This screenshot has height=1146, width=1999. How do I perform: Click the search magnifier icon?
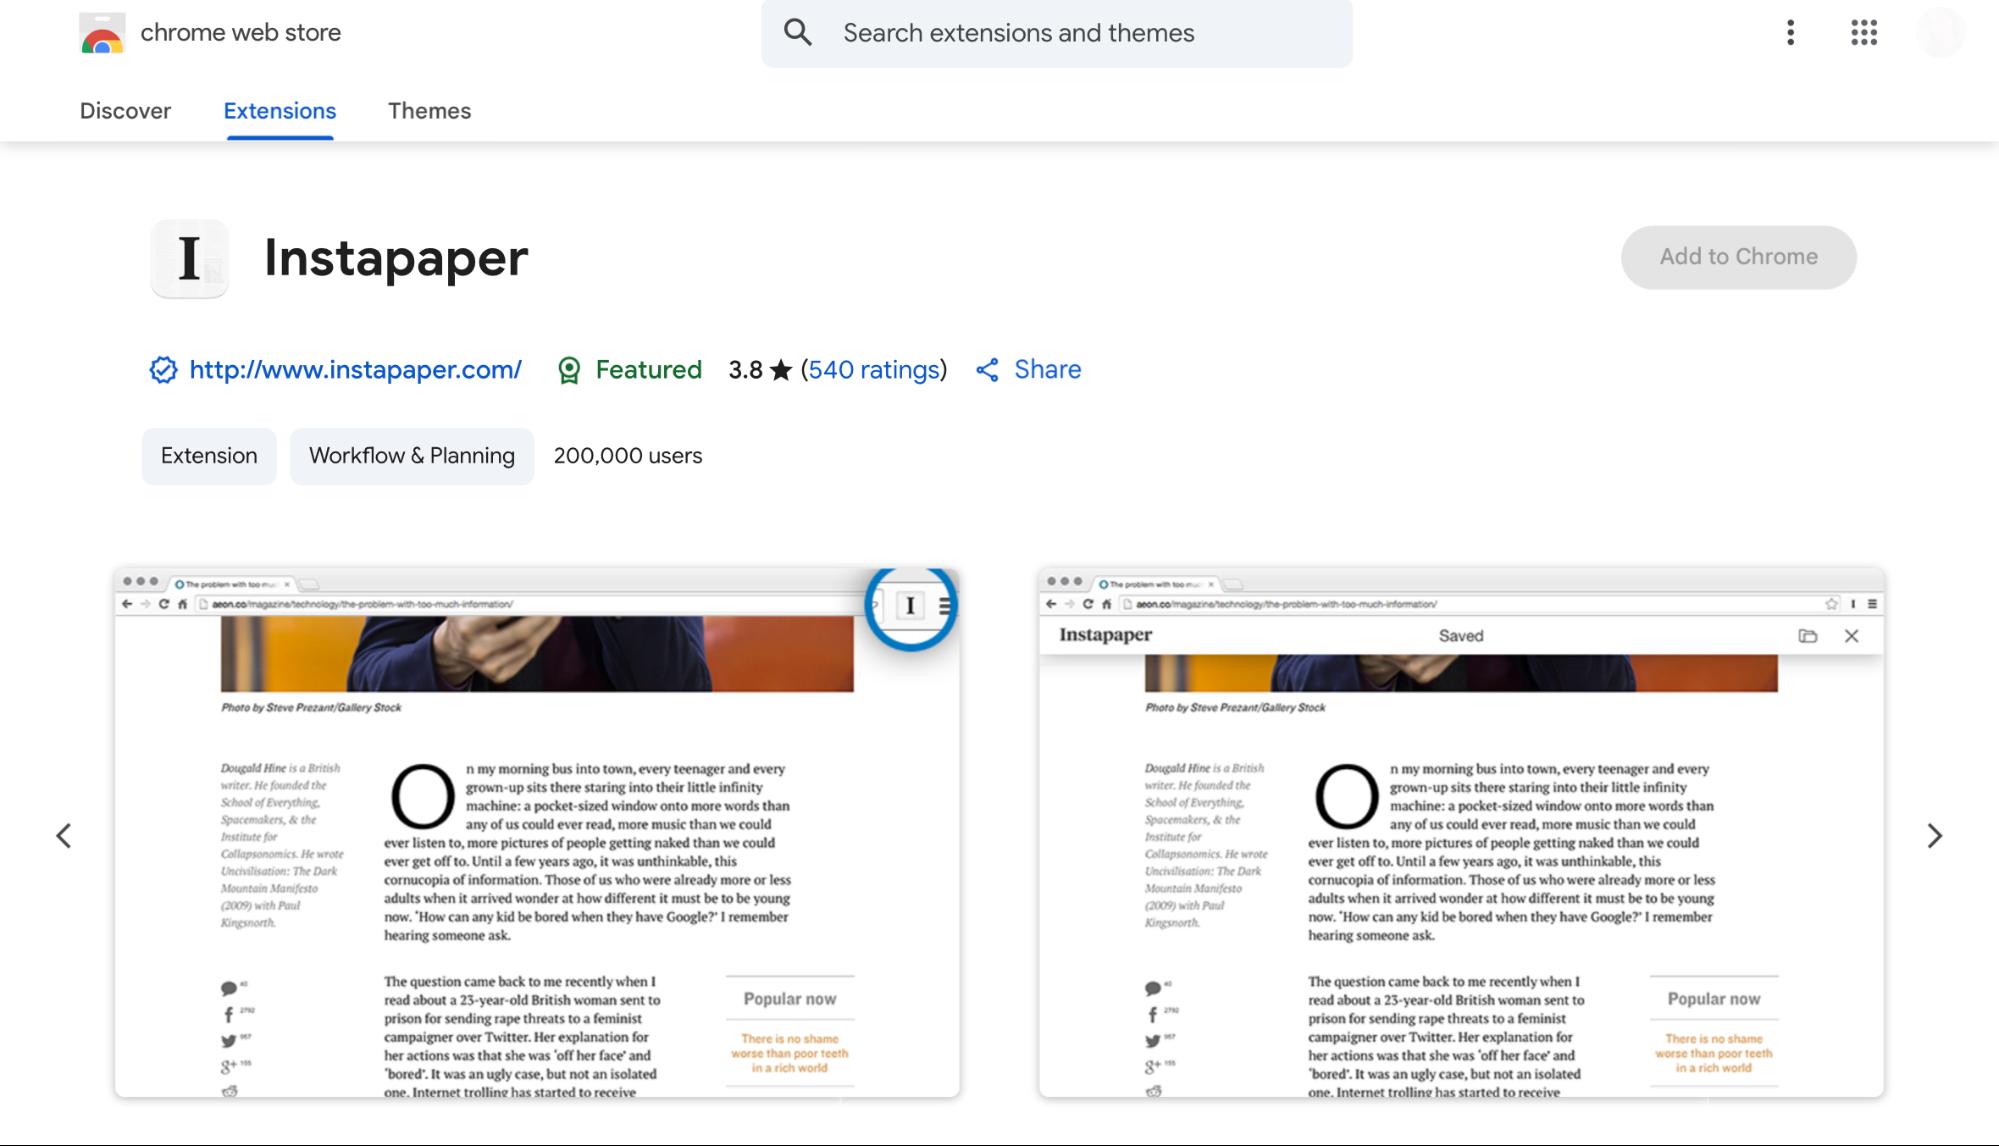[x=797, y=33]
